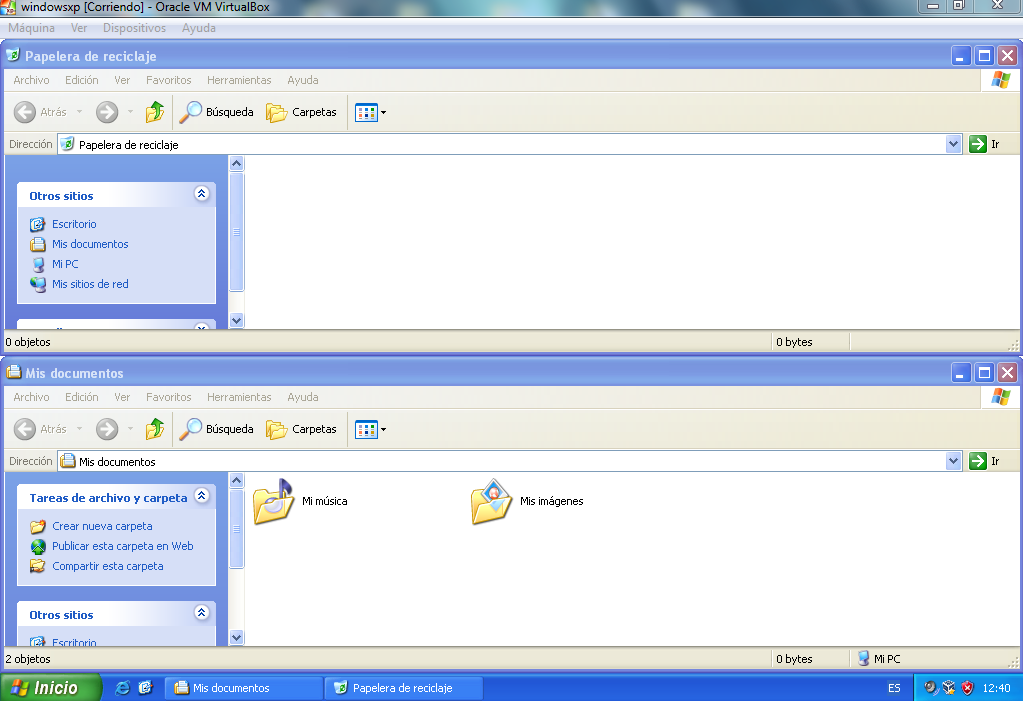1023x701 pixels.
Task: Open Dispositivos menu in VirtualBox
Action: [x=134, y=28]
